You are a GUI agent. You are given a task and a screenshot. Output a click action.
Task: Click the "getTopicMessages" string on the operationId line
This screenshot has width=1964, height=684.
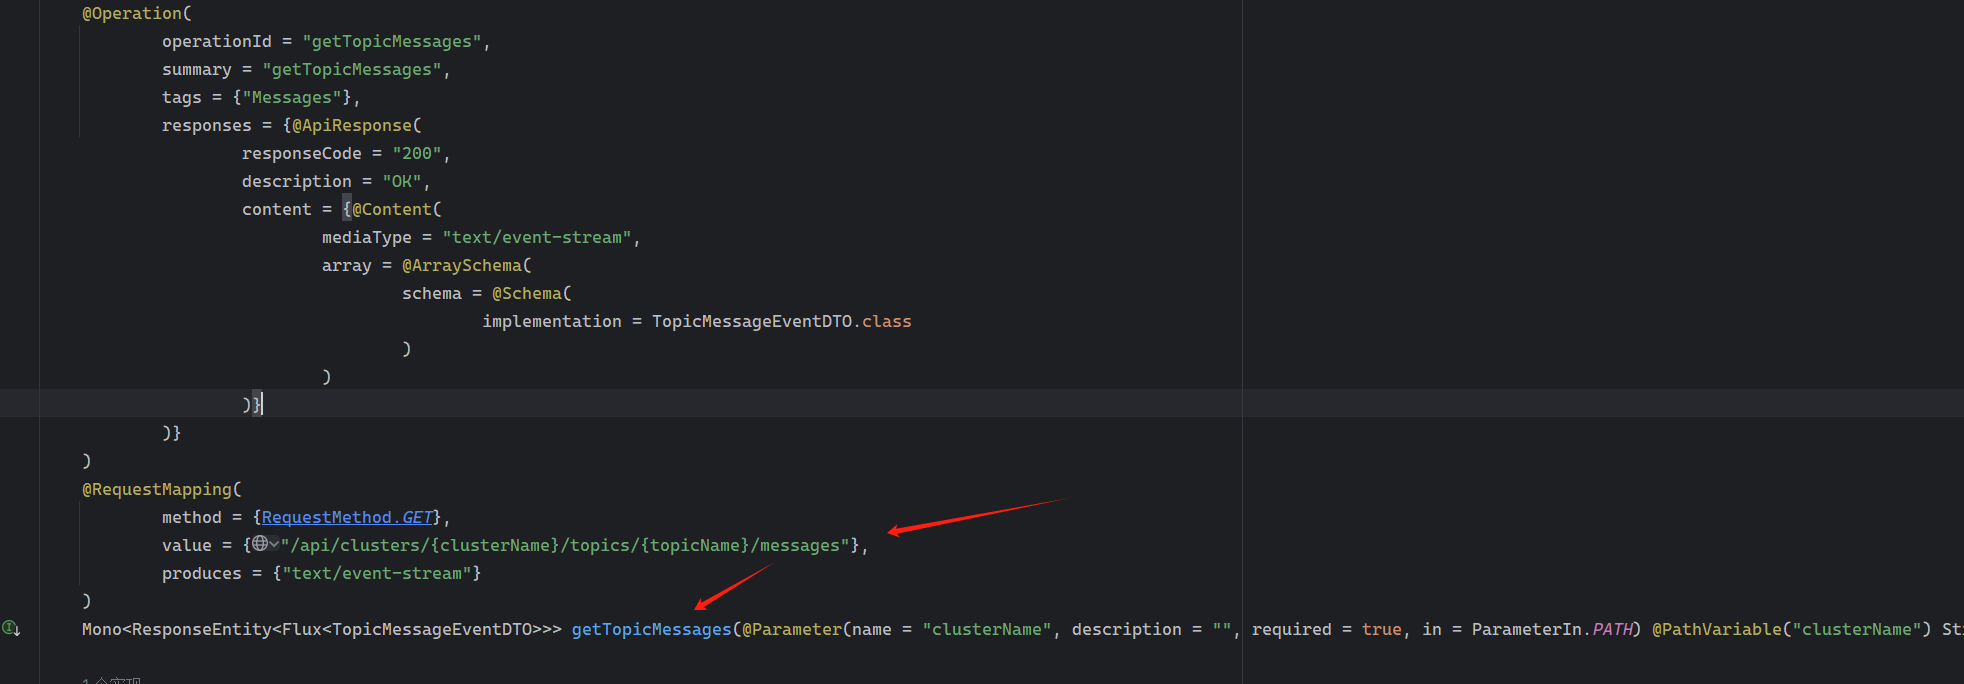coord(392,41)
